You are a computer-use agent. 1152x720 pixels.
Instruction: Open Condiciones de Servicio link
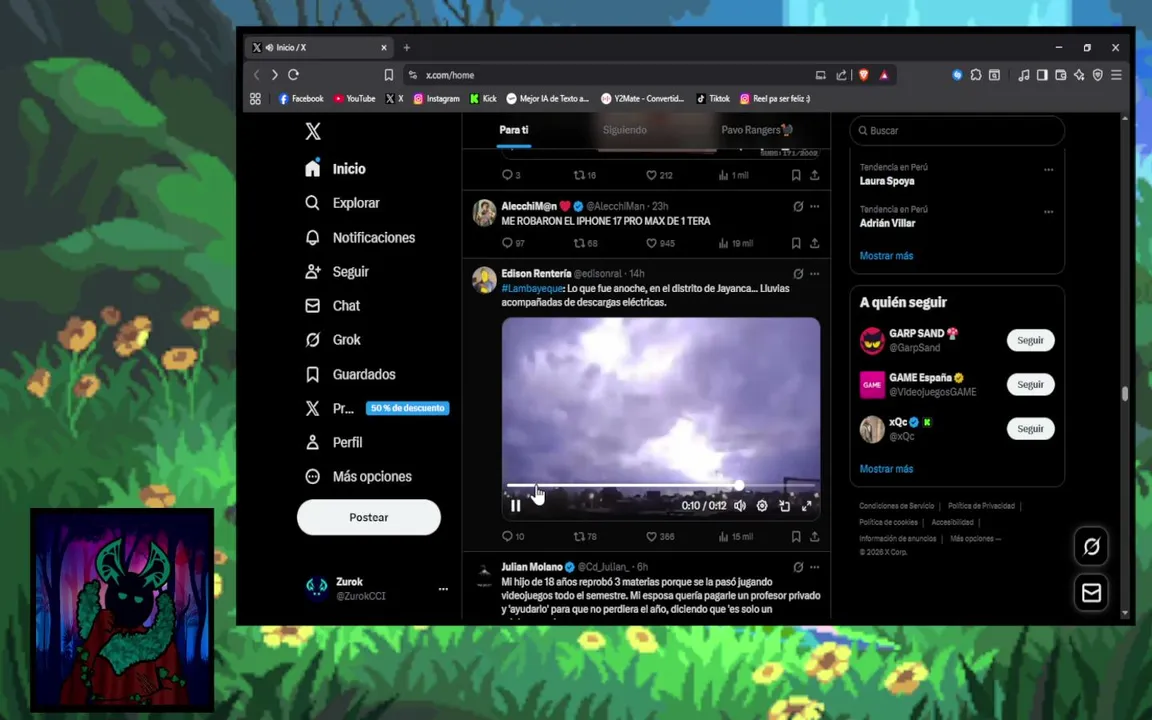[x=896, y=506]
